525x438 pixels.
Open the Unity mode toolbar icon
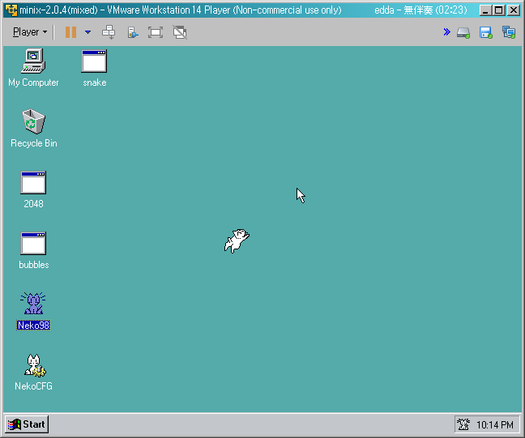tap(133, 33)
